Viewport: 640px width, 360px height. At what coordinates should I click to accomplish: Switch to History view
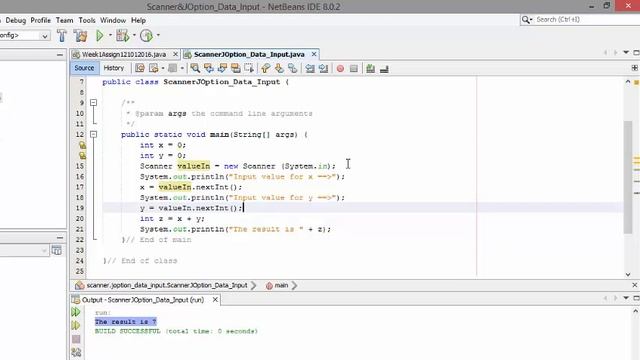113,68
